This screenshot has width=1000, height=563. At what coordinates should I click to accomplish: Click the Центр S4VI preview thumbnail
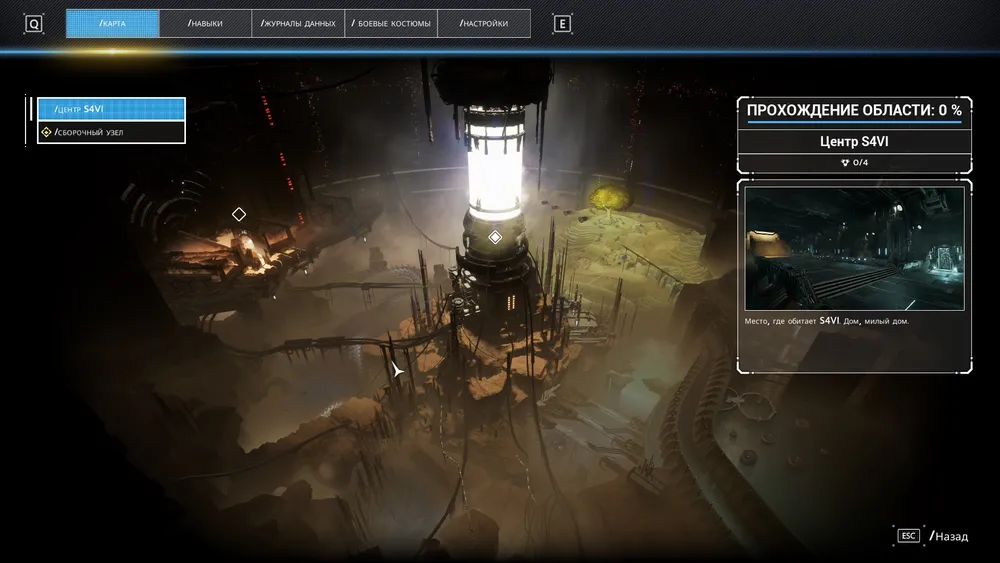point(854,248)
